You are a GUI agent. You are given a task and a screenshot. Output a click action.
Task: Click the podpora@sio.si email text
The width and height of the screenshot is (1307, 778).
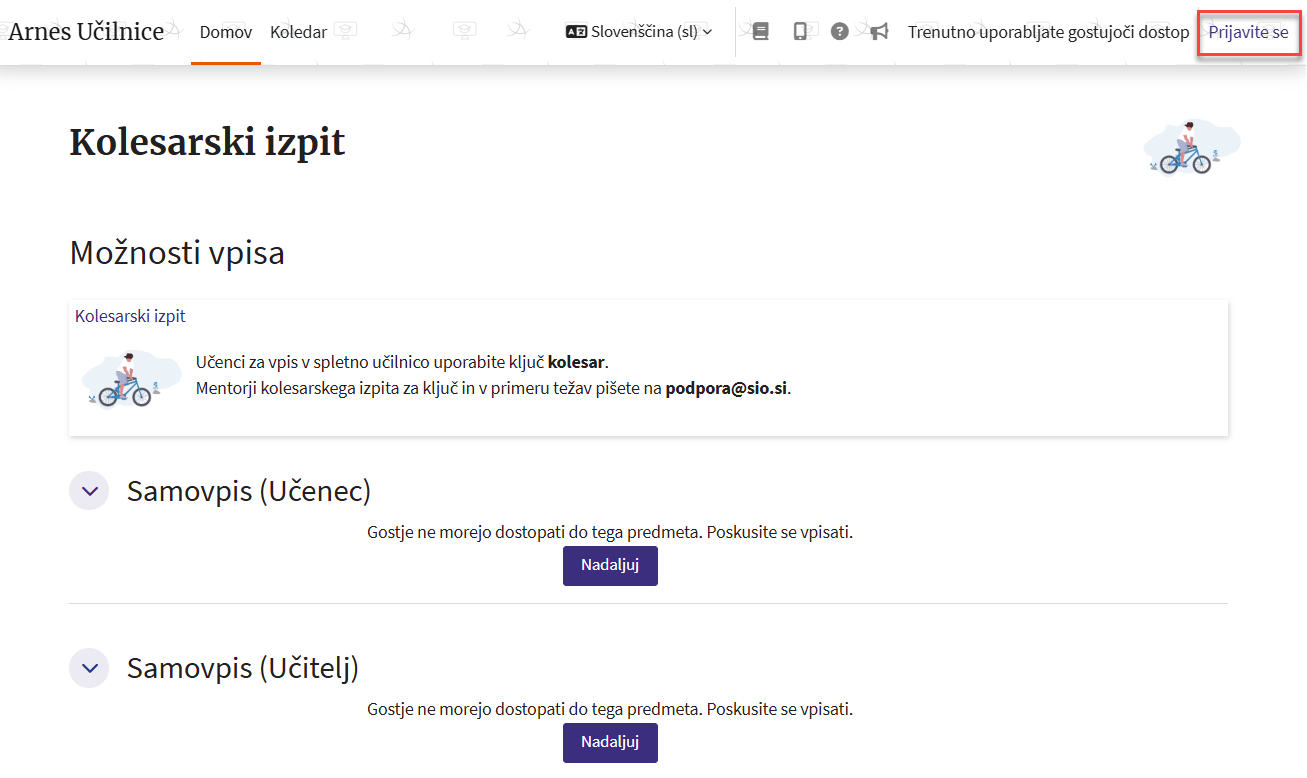coord(726,388)
